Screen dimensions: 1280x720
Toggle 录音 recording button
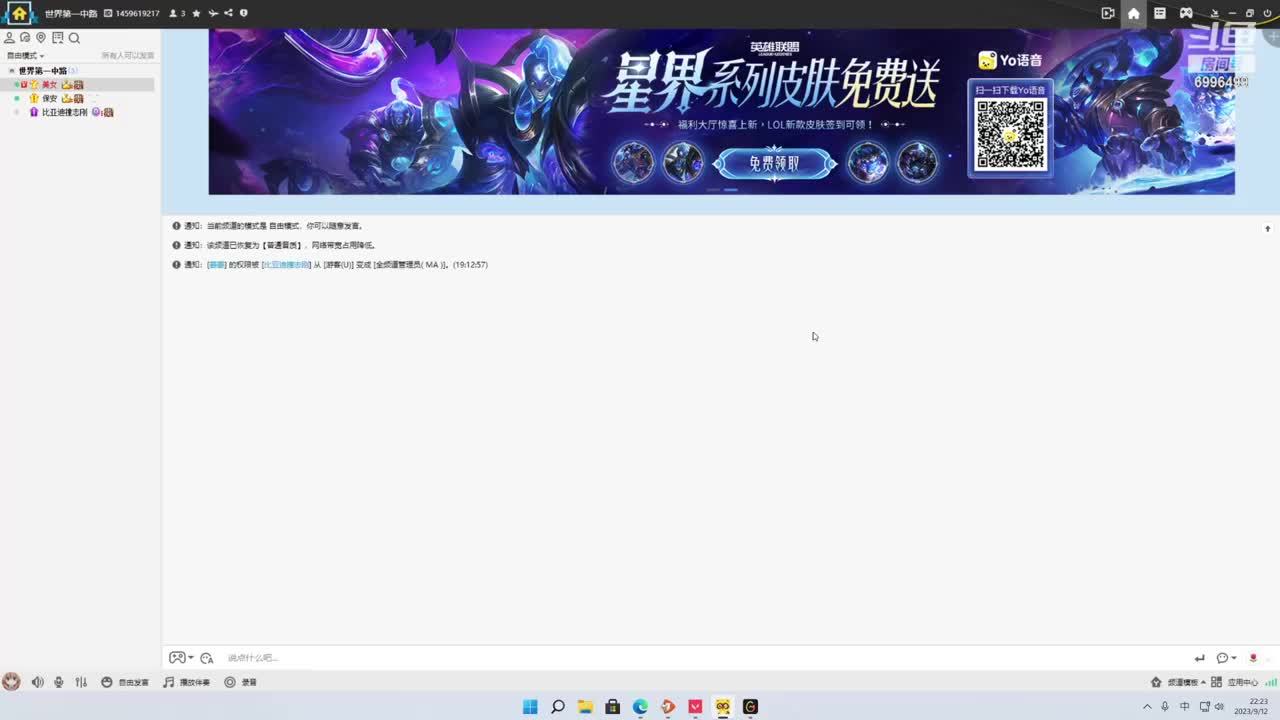(x=241, y=682)
